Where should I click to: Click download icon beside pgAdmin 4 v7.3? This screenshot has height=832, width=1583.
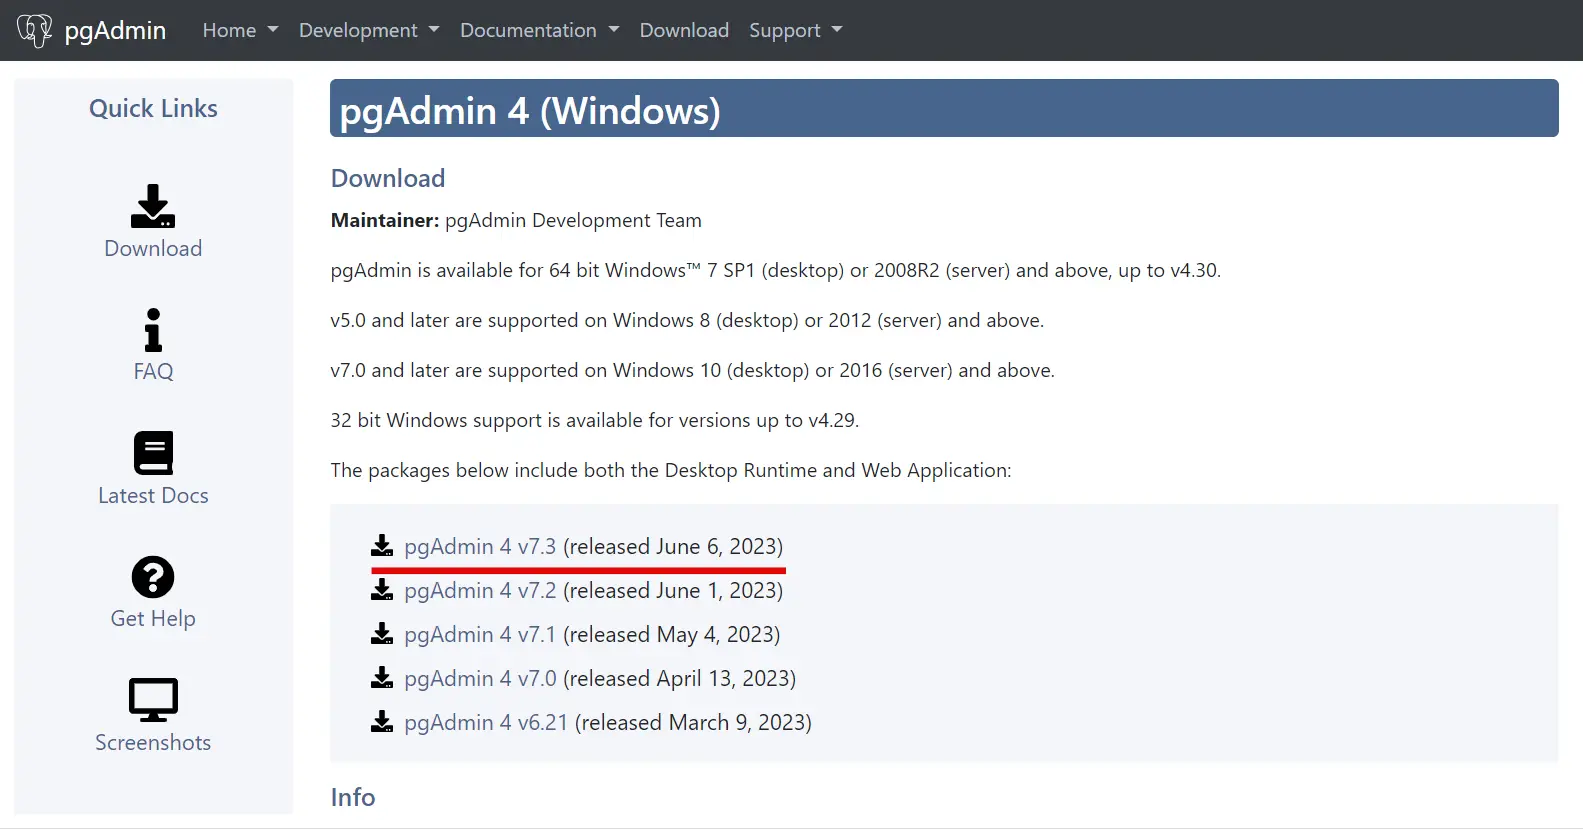click(x=382, y=546)
